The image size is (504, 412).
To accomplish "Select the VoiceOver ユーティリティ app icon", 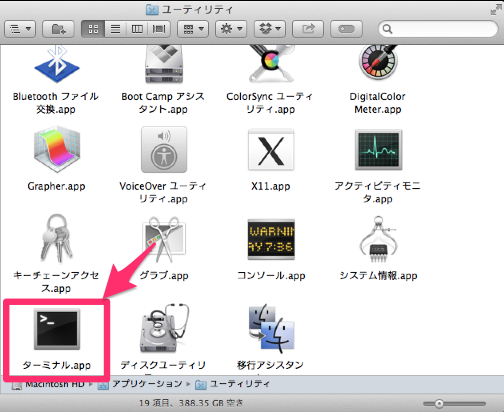I will (x=164, y=149).
